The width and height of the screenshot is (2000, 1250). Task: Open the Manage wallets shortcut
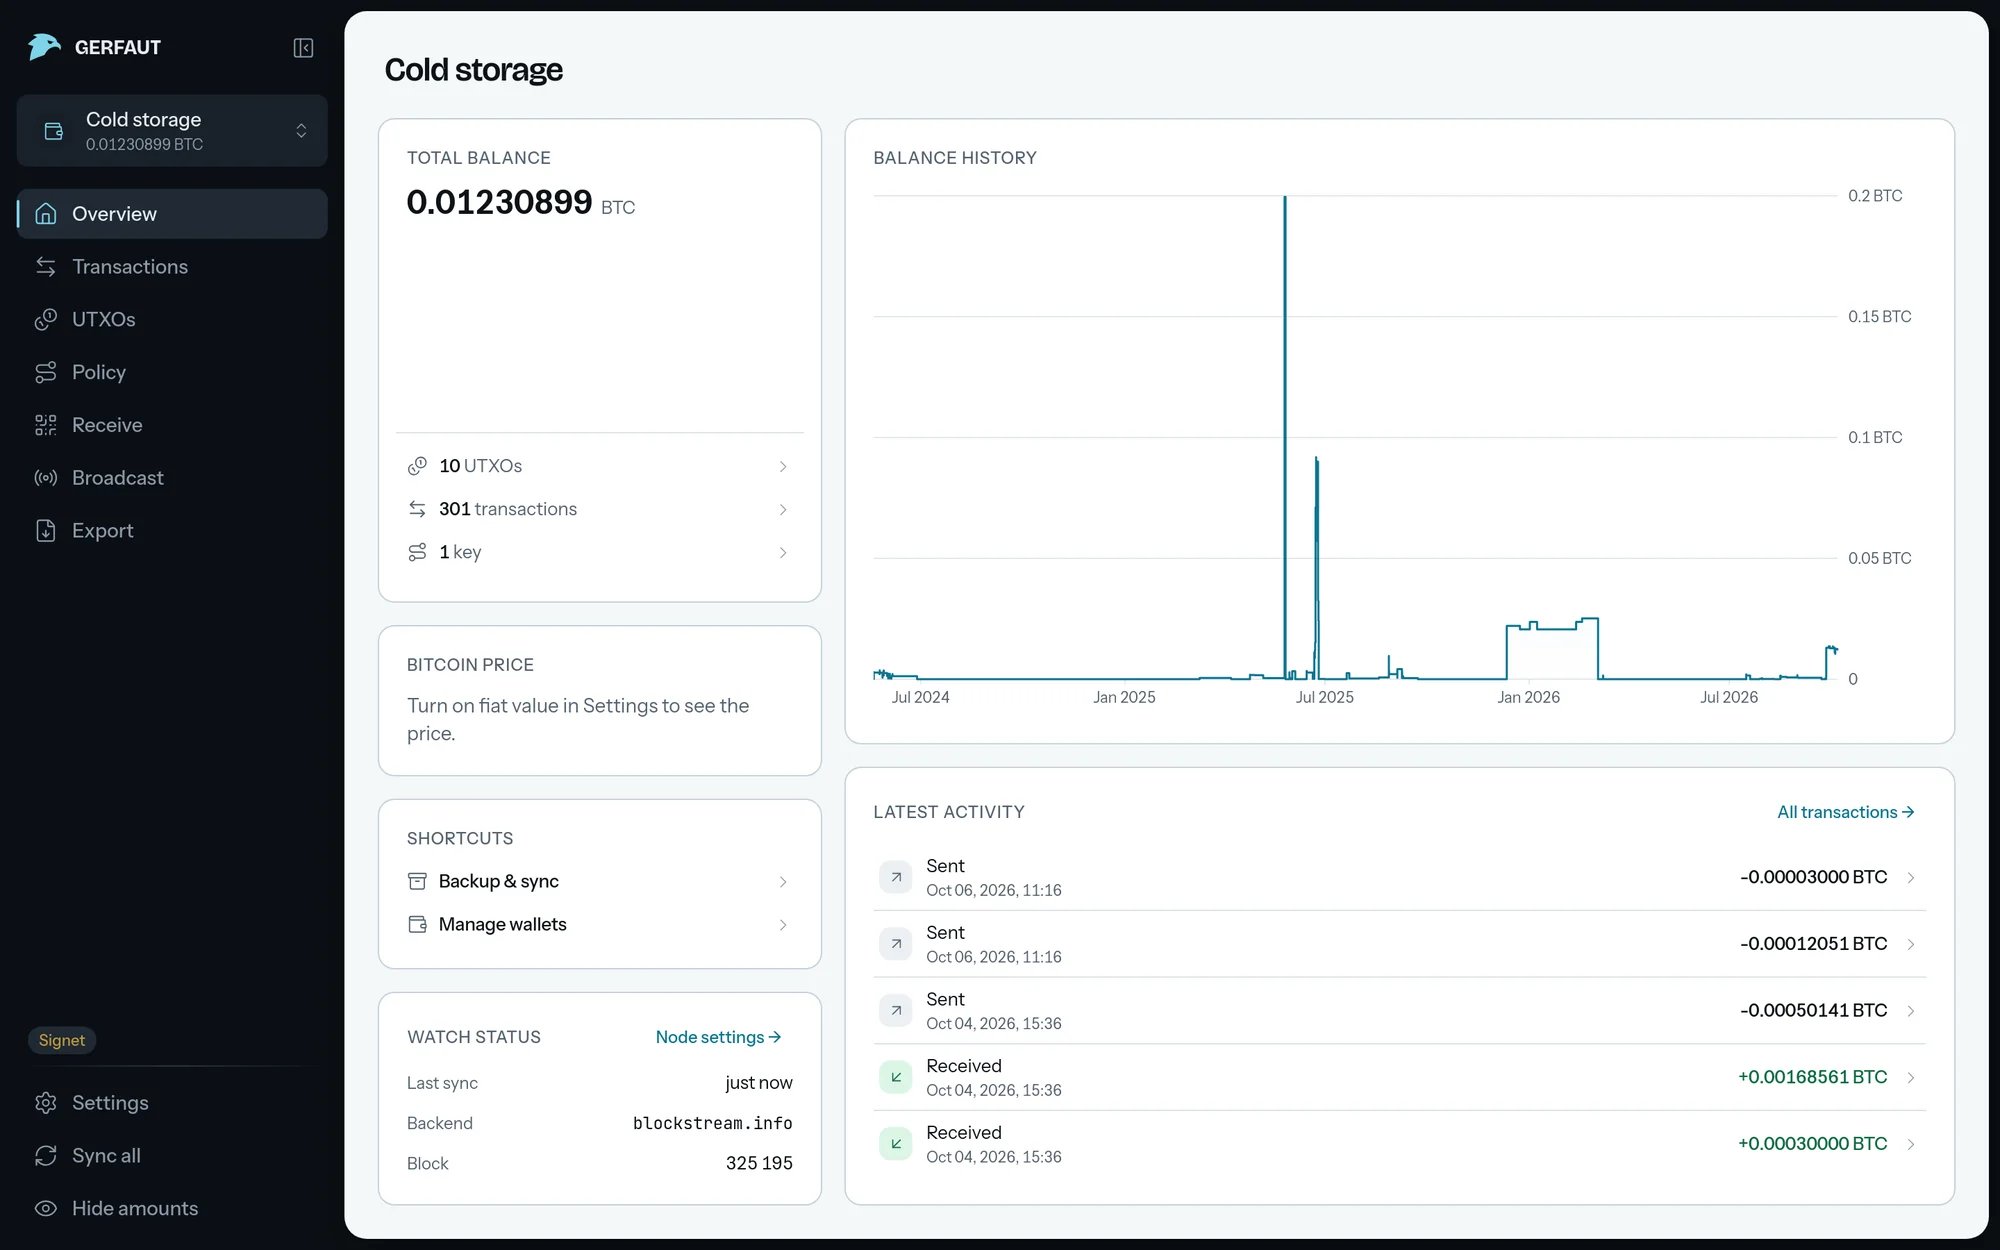point(599,924)
